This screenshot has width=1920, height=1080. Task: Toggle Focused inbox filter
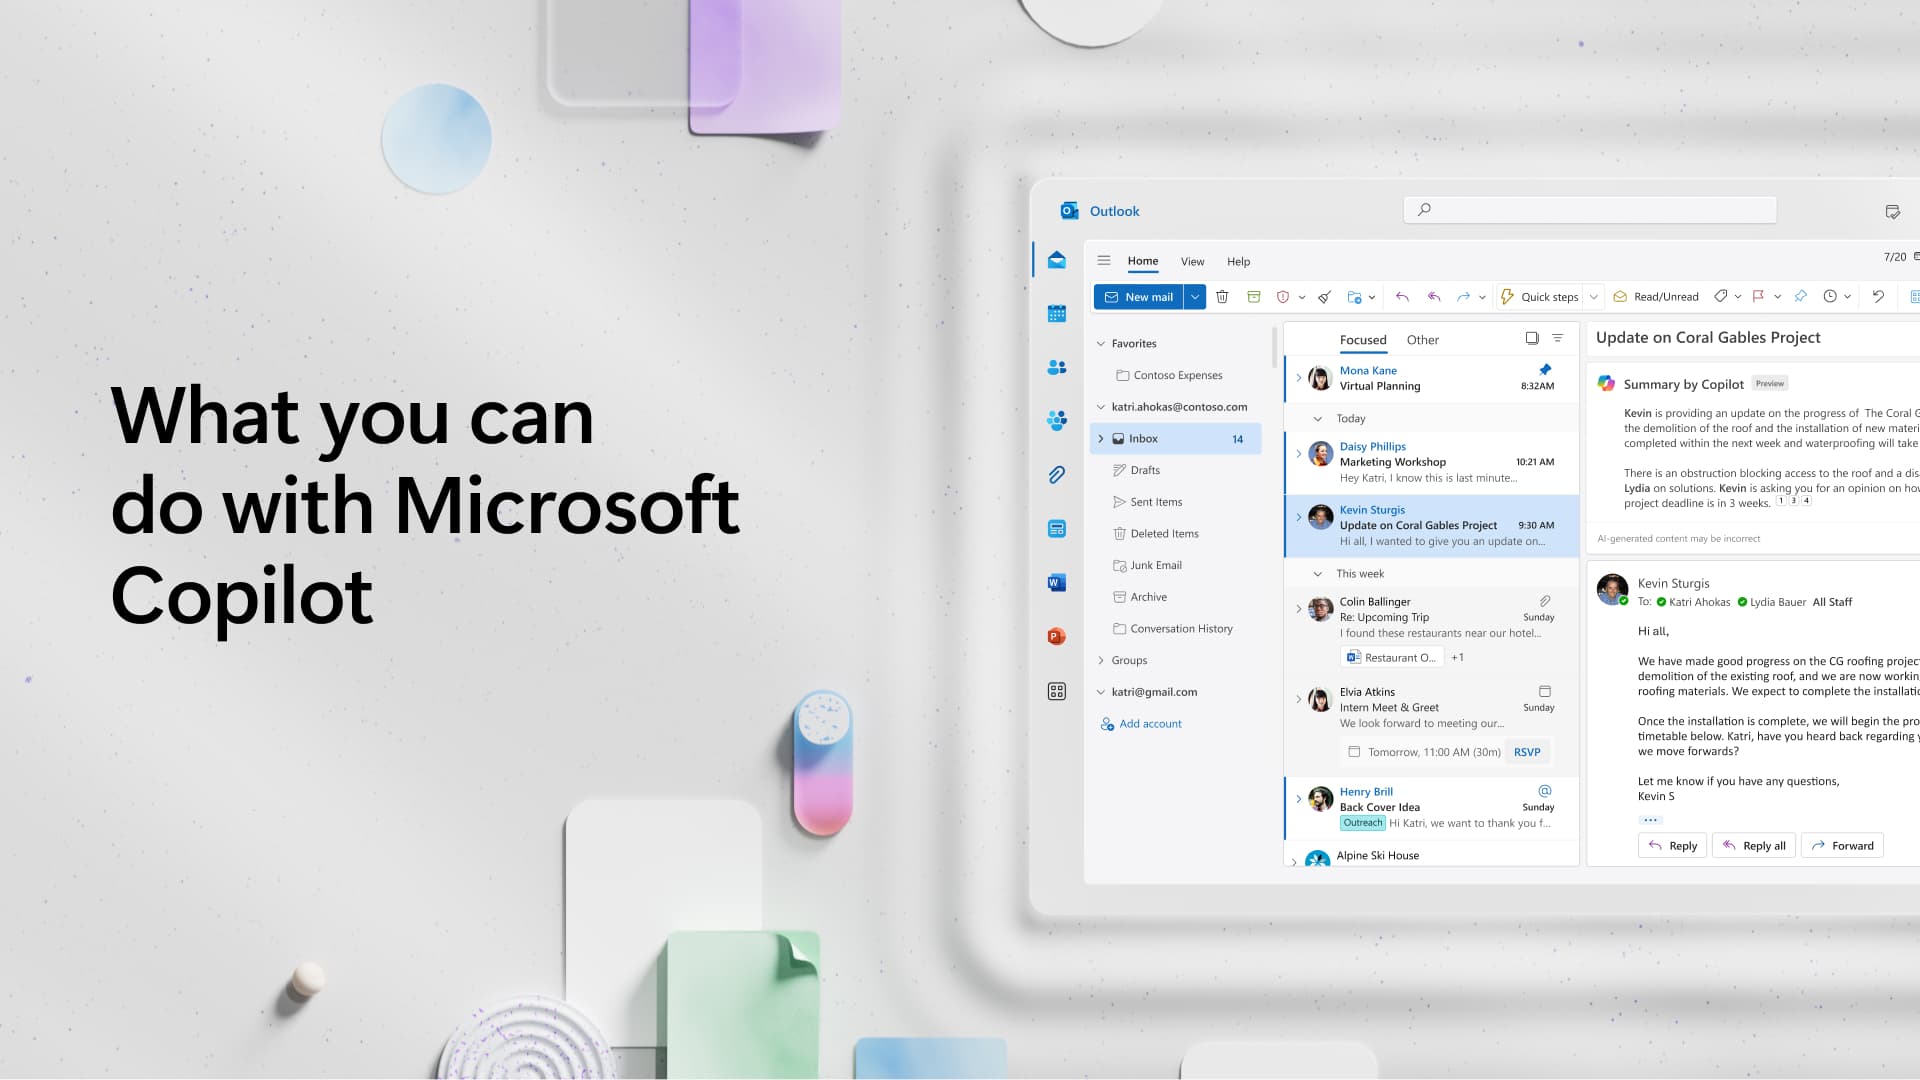1362,339
